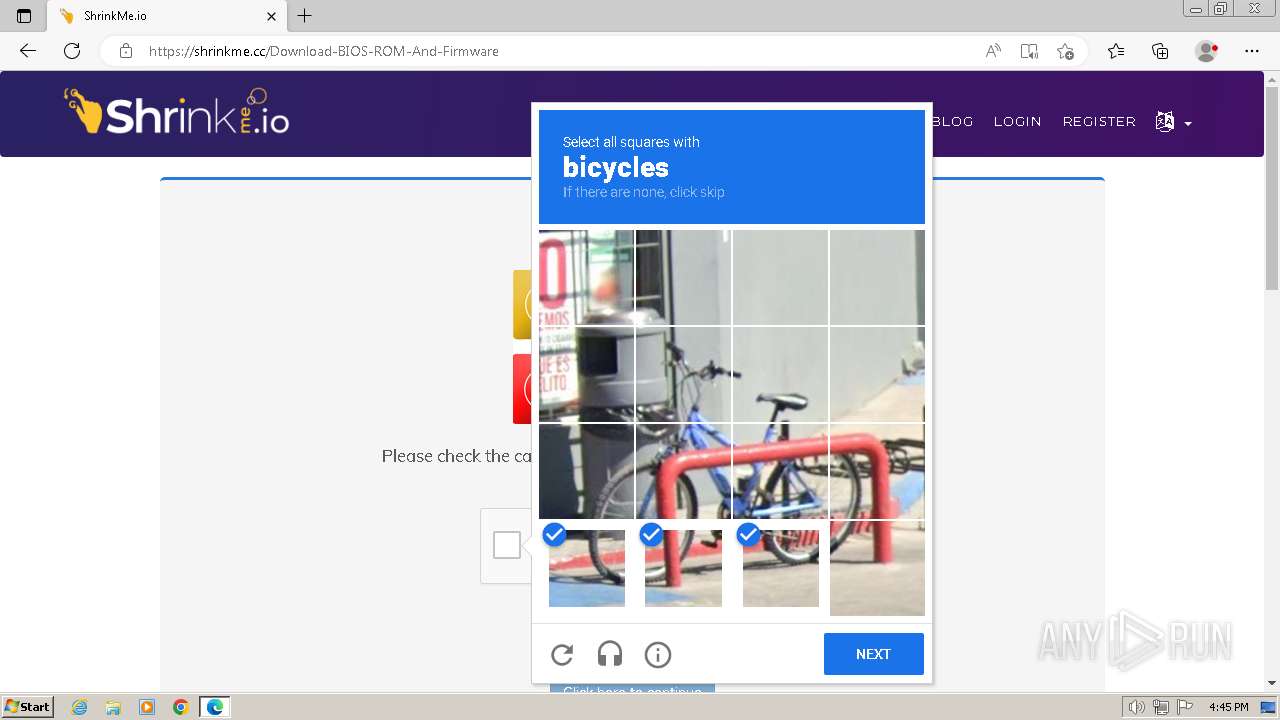Click the address bar URL
Screen dimensions: 1280x720
click(323, 51)
